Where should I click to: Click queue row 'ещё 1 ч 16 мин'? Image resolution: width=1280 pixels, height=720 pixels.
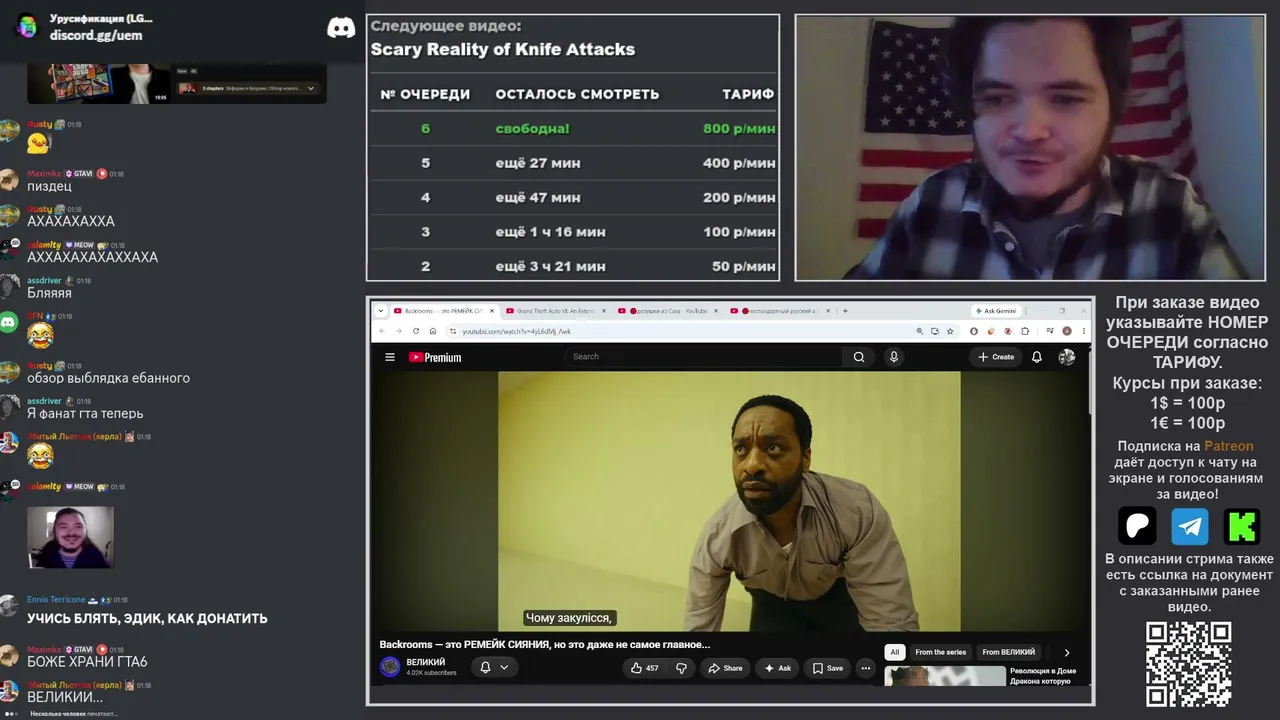coord(573,232)
